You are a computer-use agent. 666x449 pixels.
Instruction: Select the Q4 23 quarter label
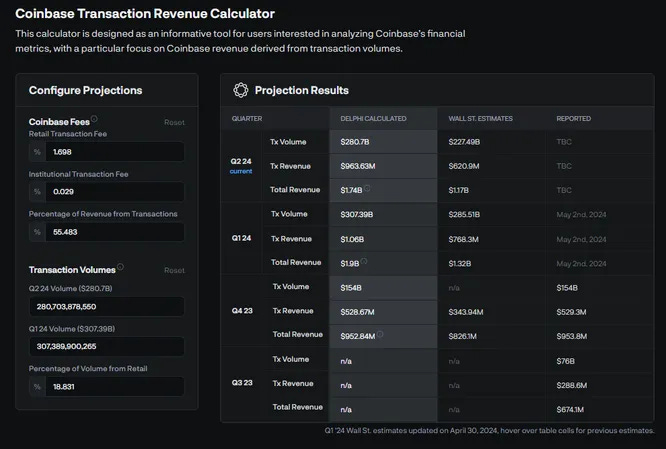pyautogui.click(x=242, y=311)
